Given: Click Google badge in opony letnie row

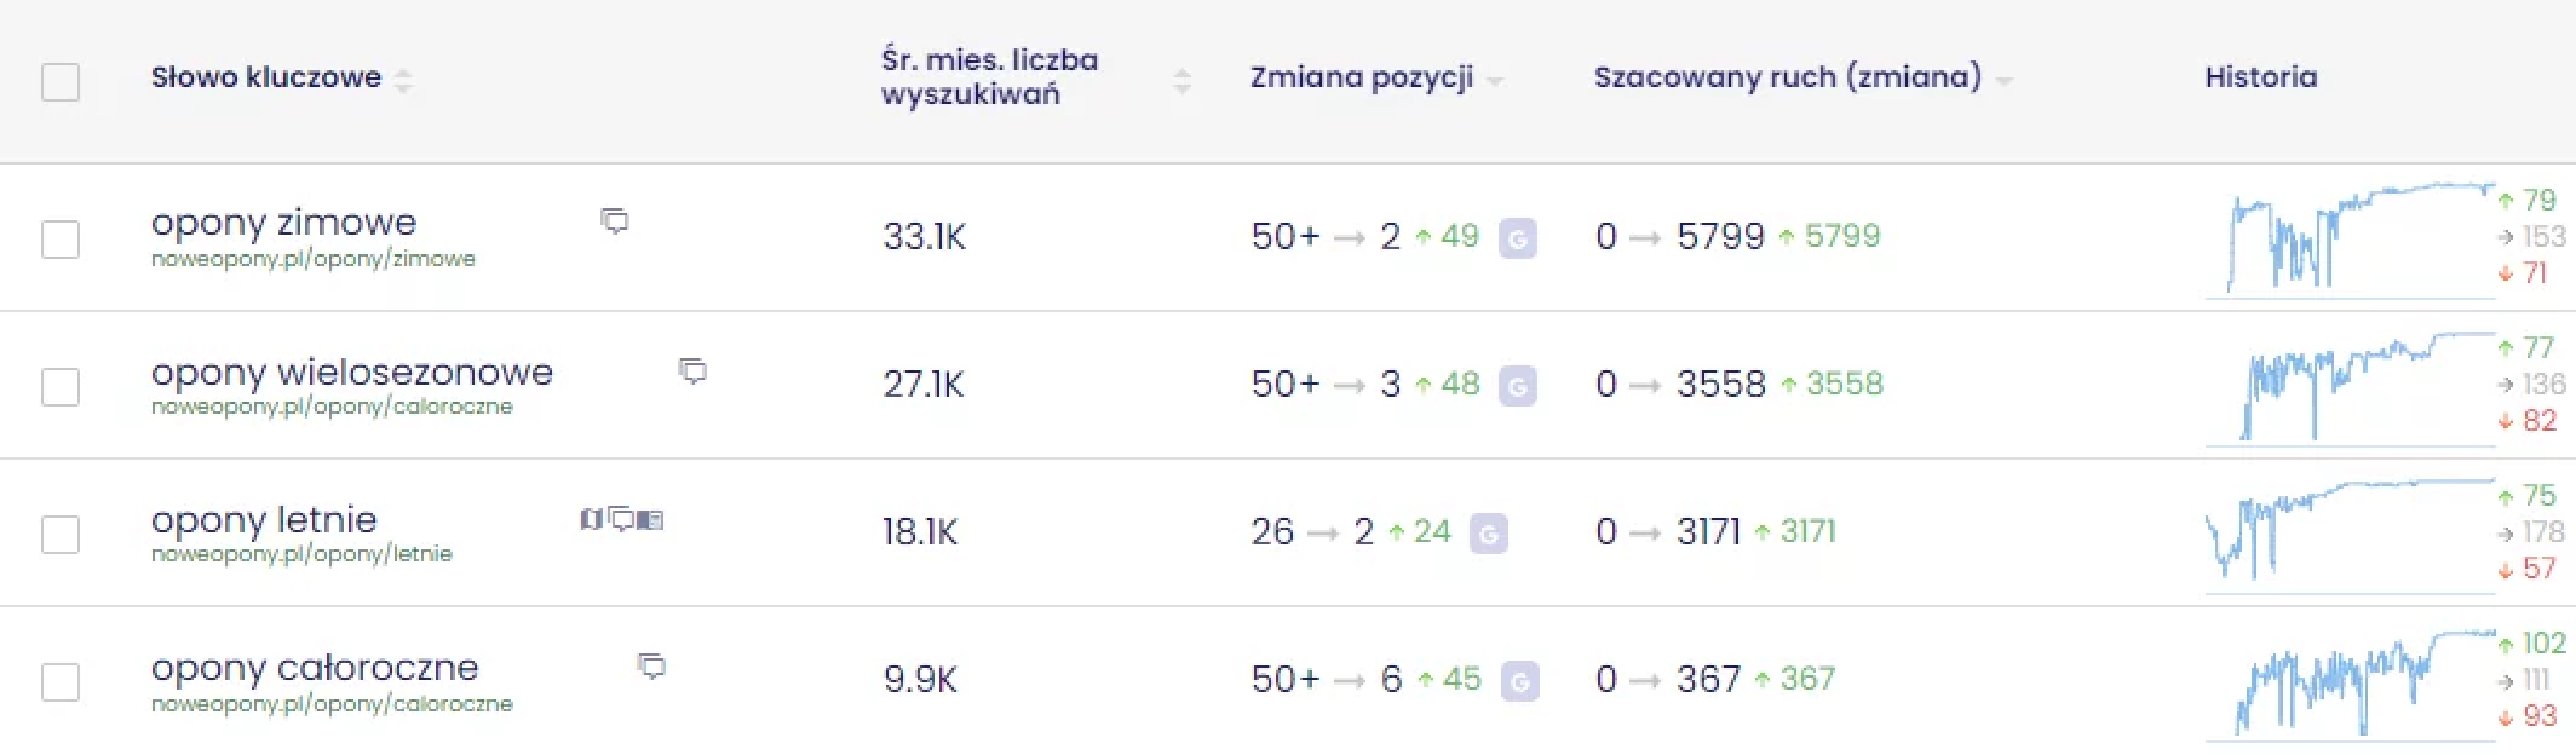Looking at the screenshot, I should 1488,534.
